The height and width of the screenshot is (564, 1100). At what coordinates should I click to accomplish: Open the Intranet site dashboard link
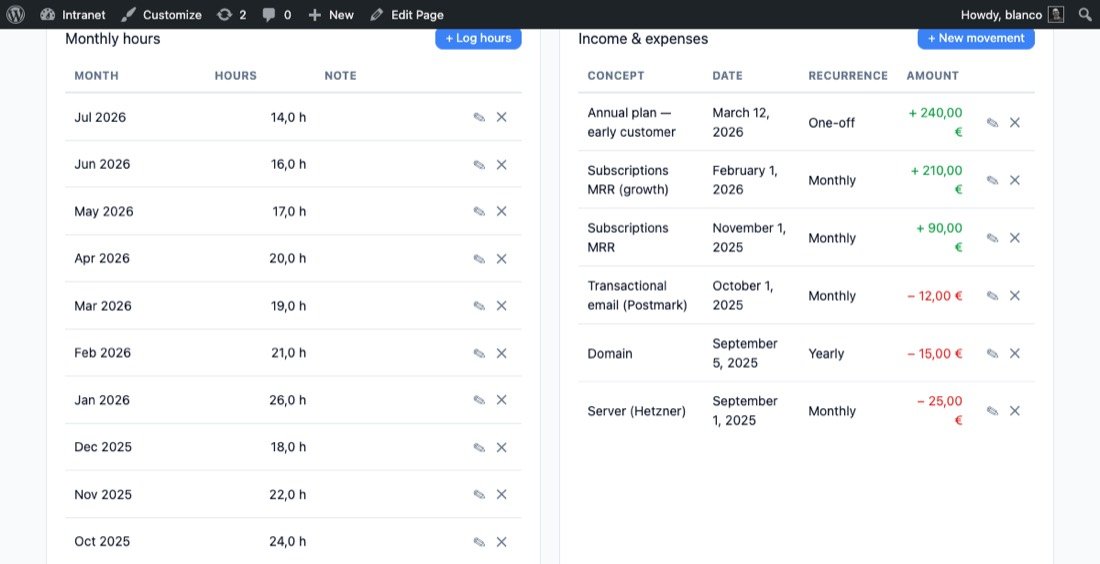pos(73,14)
